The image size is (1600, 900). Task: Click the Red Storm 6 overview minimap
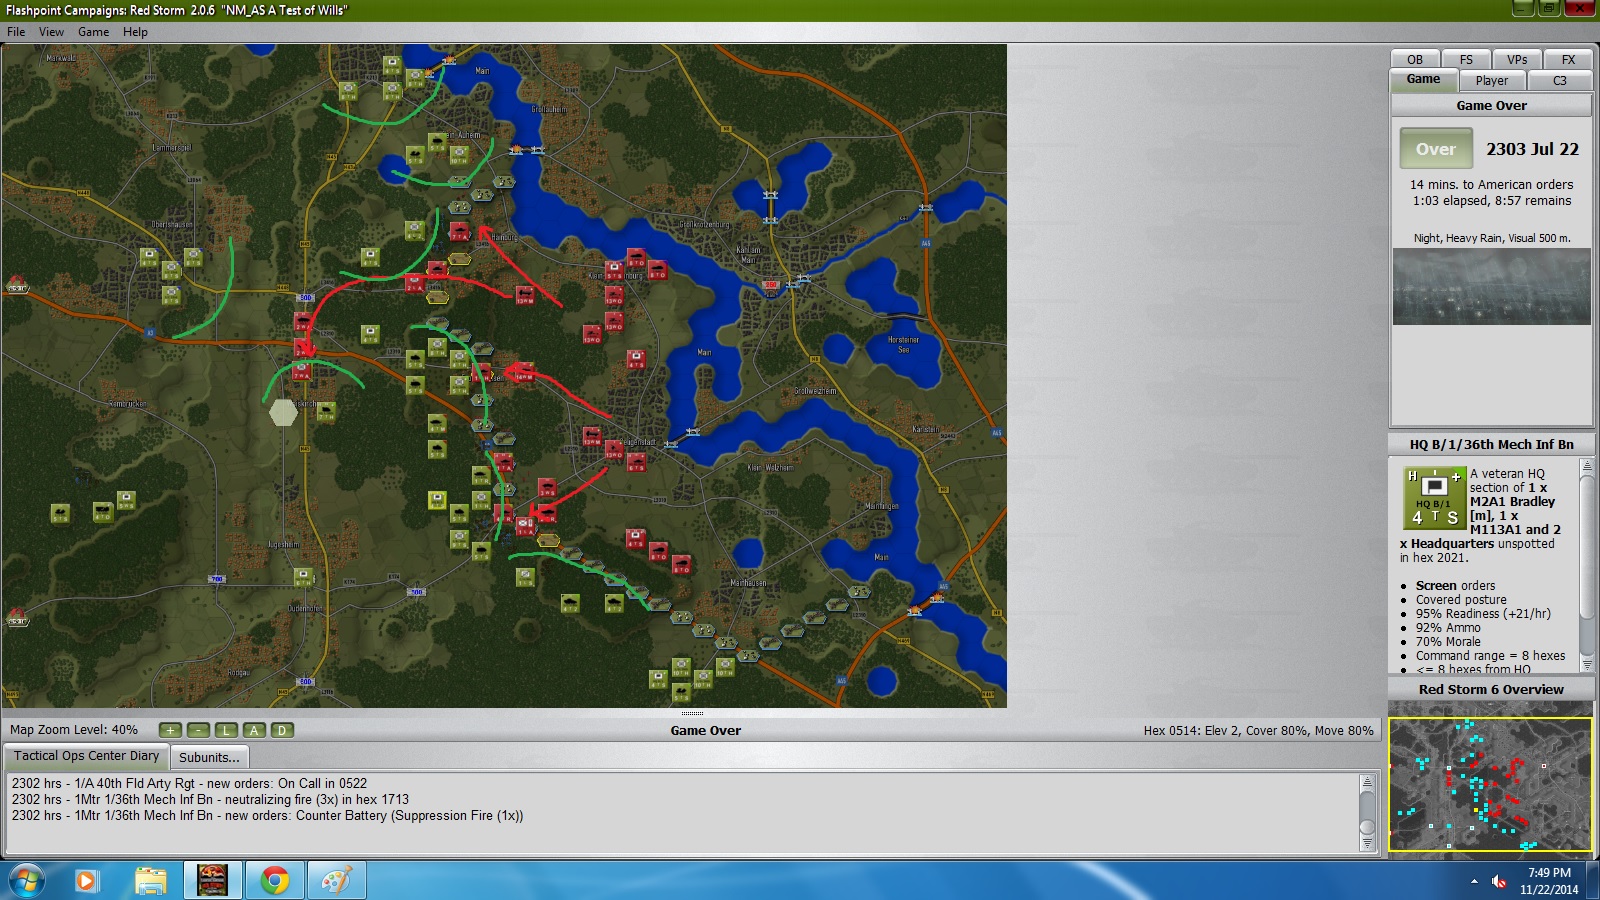(x=1490, y=784)
